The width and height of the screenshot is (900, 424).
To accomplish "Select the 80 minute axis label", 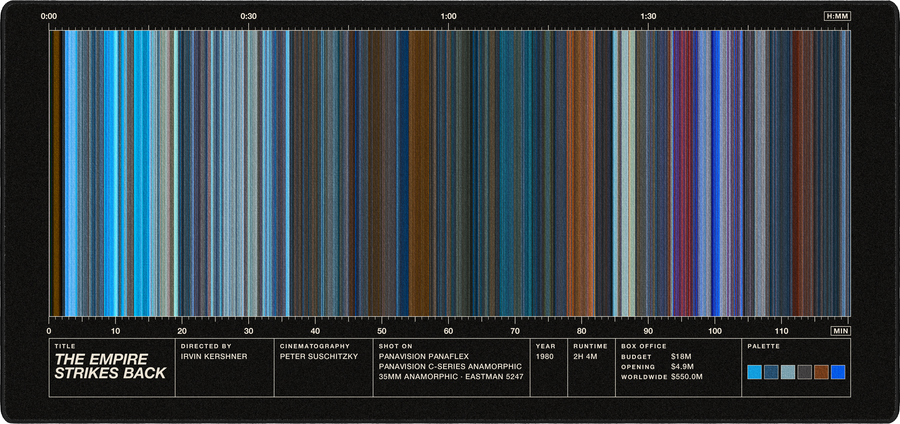I will pyautogui.click(x=581, y=331).
